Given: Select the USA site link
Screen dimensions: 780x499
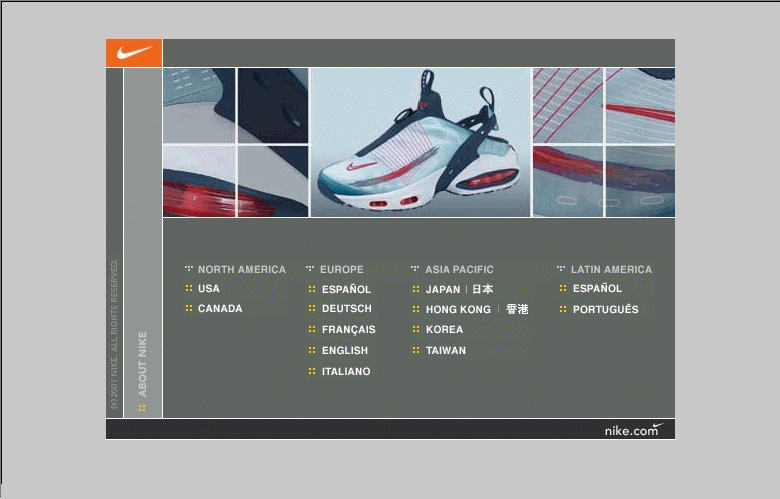Looking at the screenshot, I should [208, 289].
